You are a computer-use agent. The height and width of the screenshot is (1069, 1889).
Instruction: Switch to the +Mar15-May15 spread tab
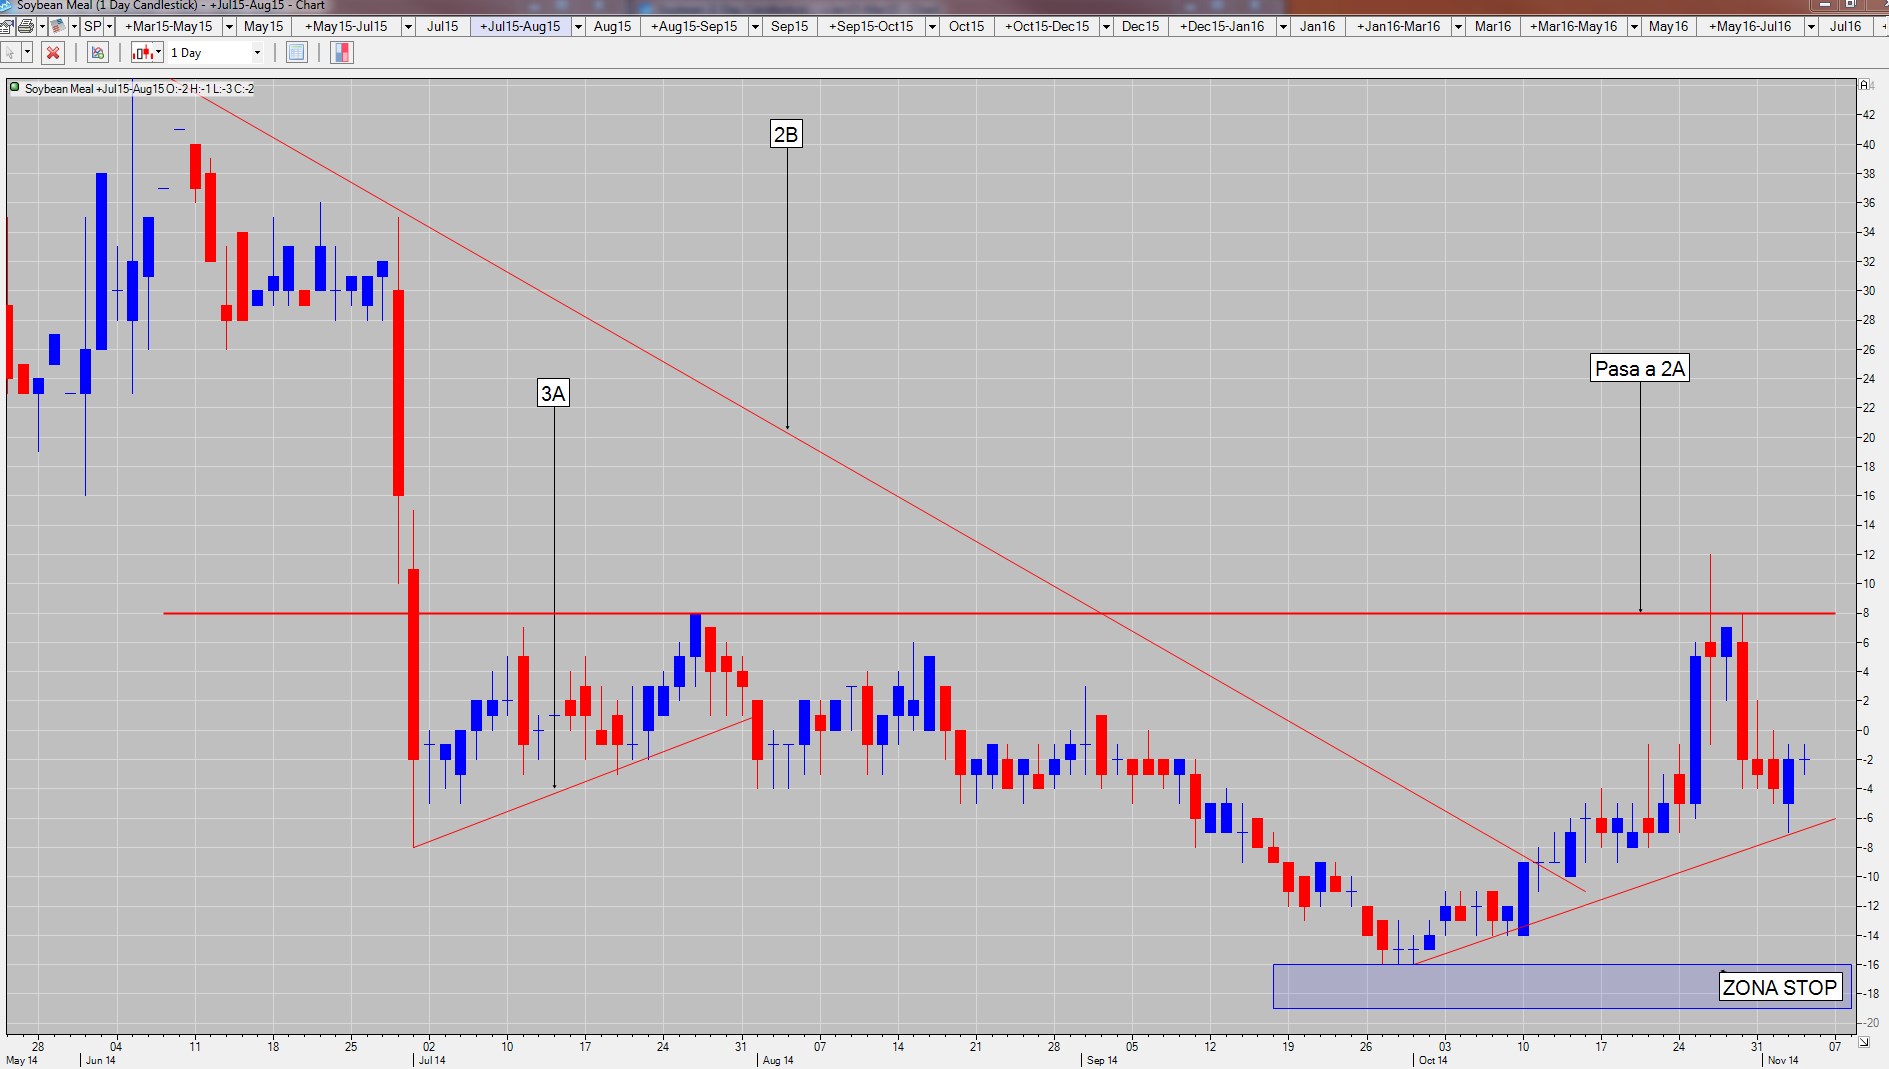tap(168, 26)
